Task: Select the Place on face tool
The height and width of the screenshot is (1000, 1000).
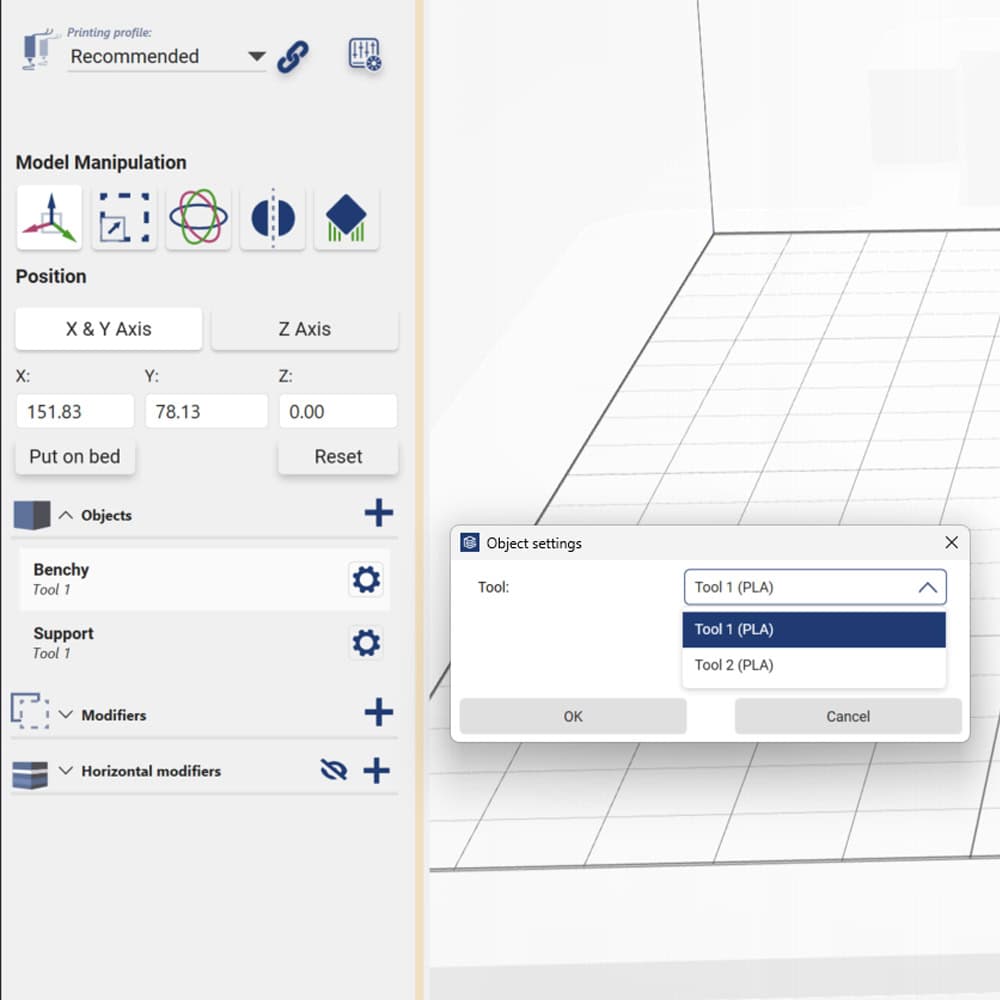Action: click(x=346, y=217)
